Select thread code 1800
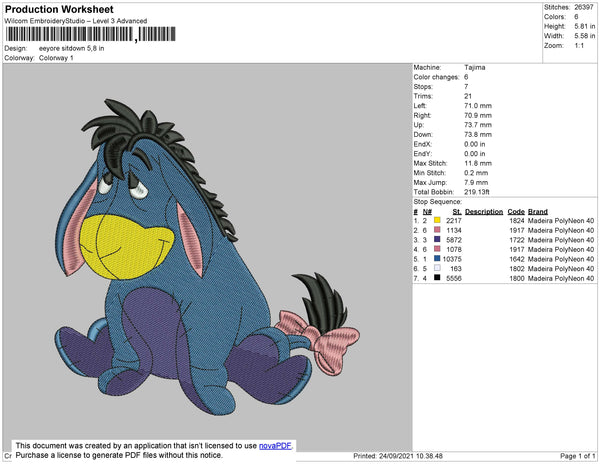This screenshot has width=600, height=464. (x=517, y=278)
